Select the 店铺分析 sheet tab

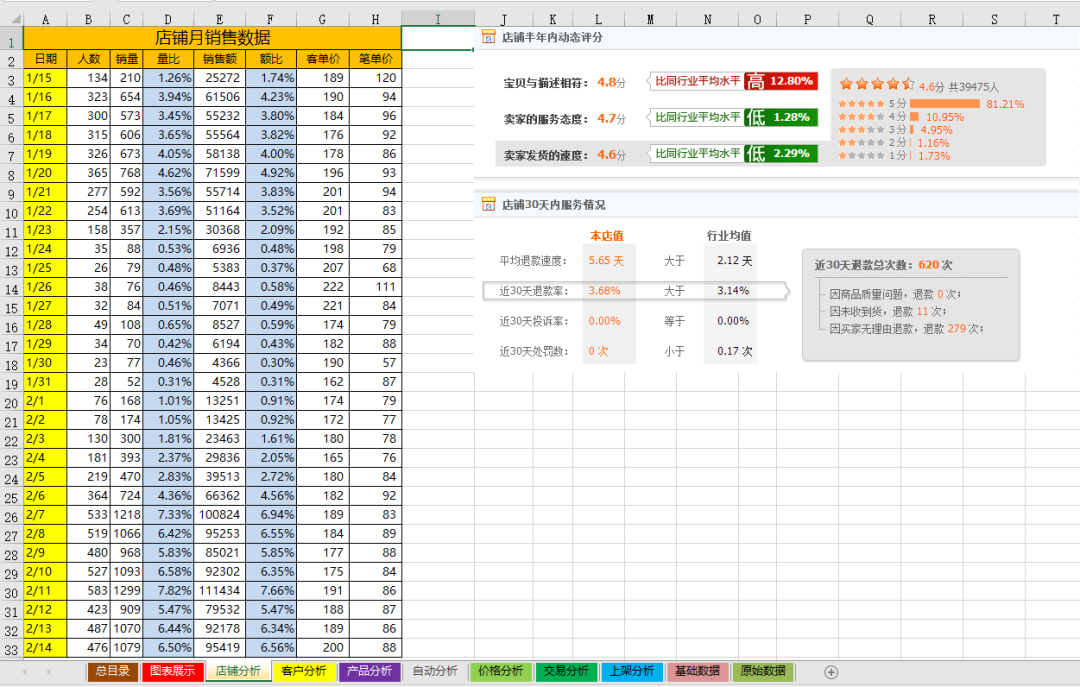(x=238, y=671)
